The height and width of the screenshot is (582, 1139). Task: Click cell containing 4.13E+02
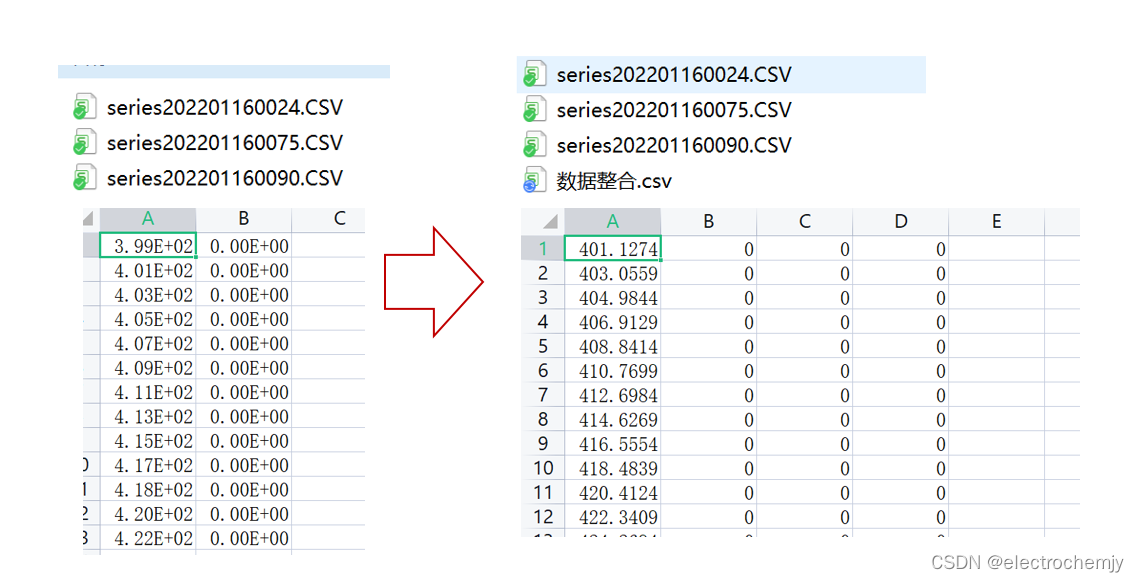tap(148, 416)
